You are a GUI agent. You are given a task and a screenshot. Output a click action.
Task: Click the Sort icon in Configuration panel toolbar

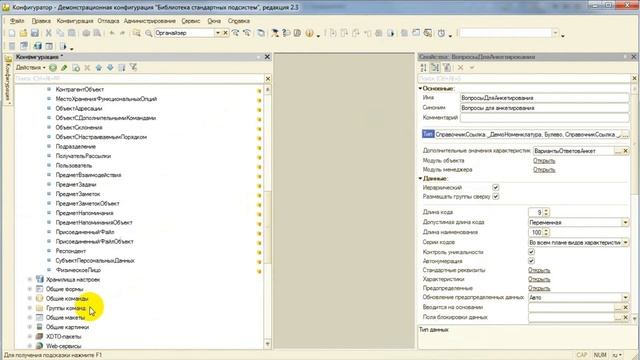122,68
